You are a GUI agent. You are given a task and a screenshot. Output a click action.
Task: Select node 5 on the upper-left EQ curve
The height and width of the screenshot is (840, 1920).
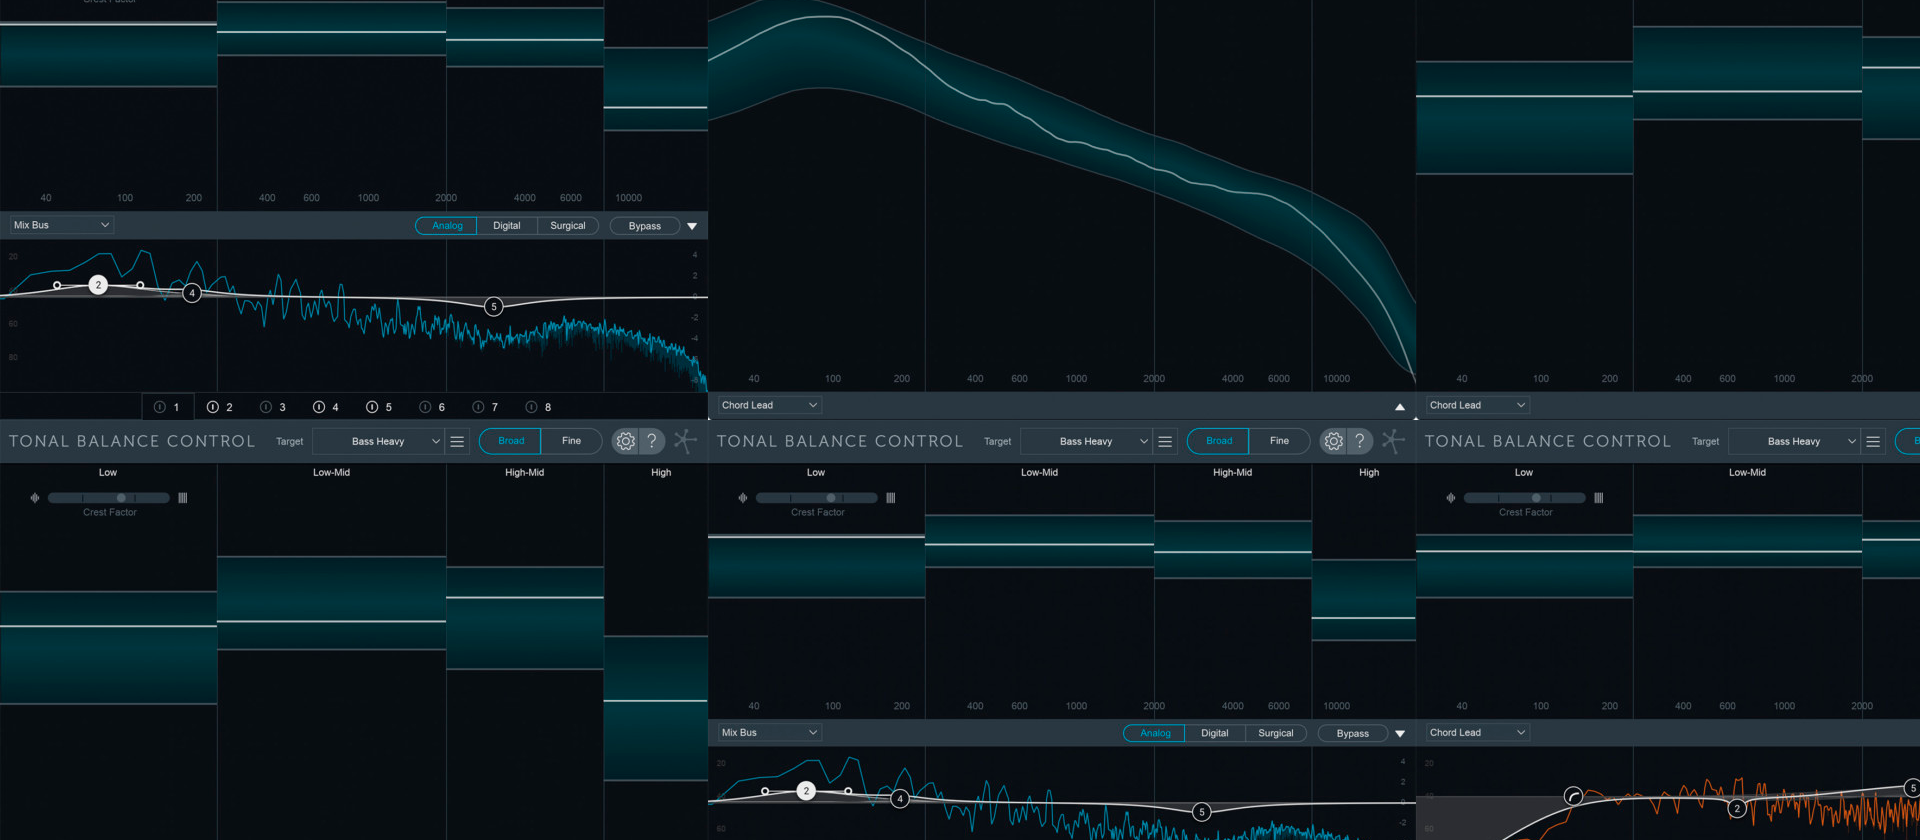coord(493,307)
